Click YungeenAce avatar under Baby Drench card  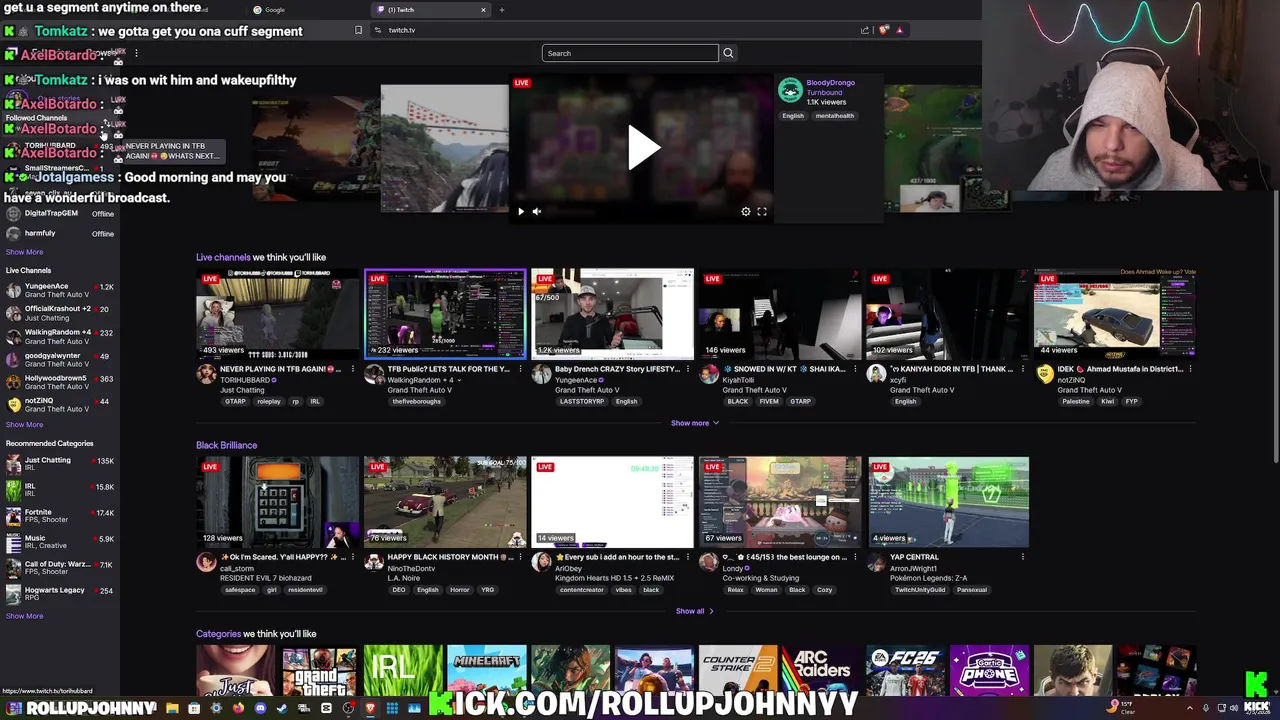click(x=541, y=374)
